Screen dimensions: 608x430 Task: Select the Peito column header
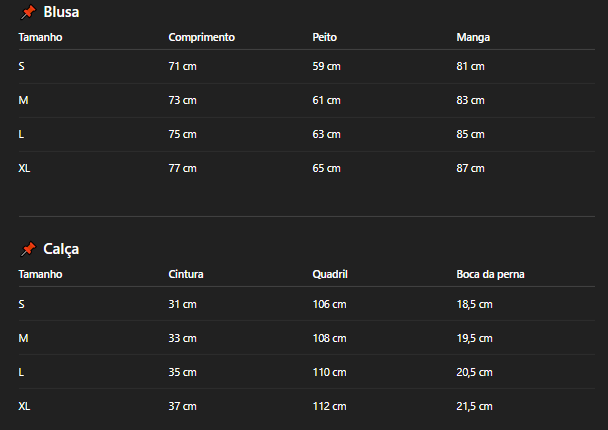pyautogui.click(x=324, y=37)
